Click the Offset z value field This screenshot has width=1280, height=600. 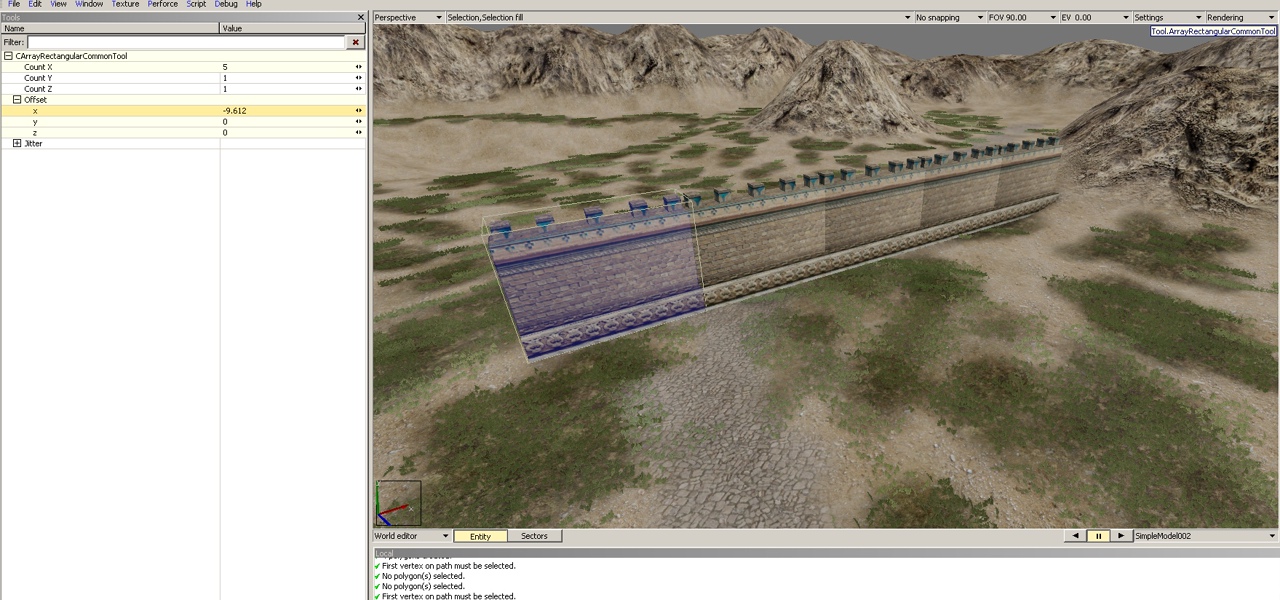coord(286,132)
